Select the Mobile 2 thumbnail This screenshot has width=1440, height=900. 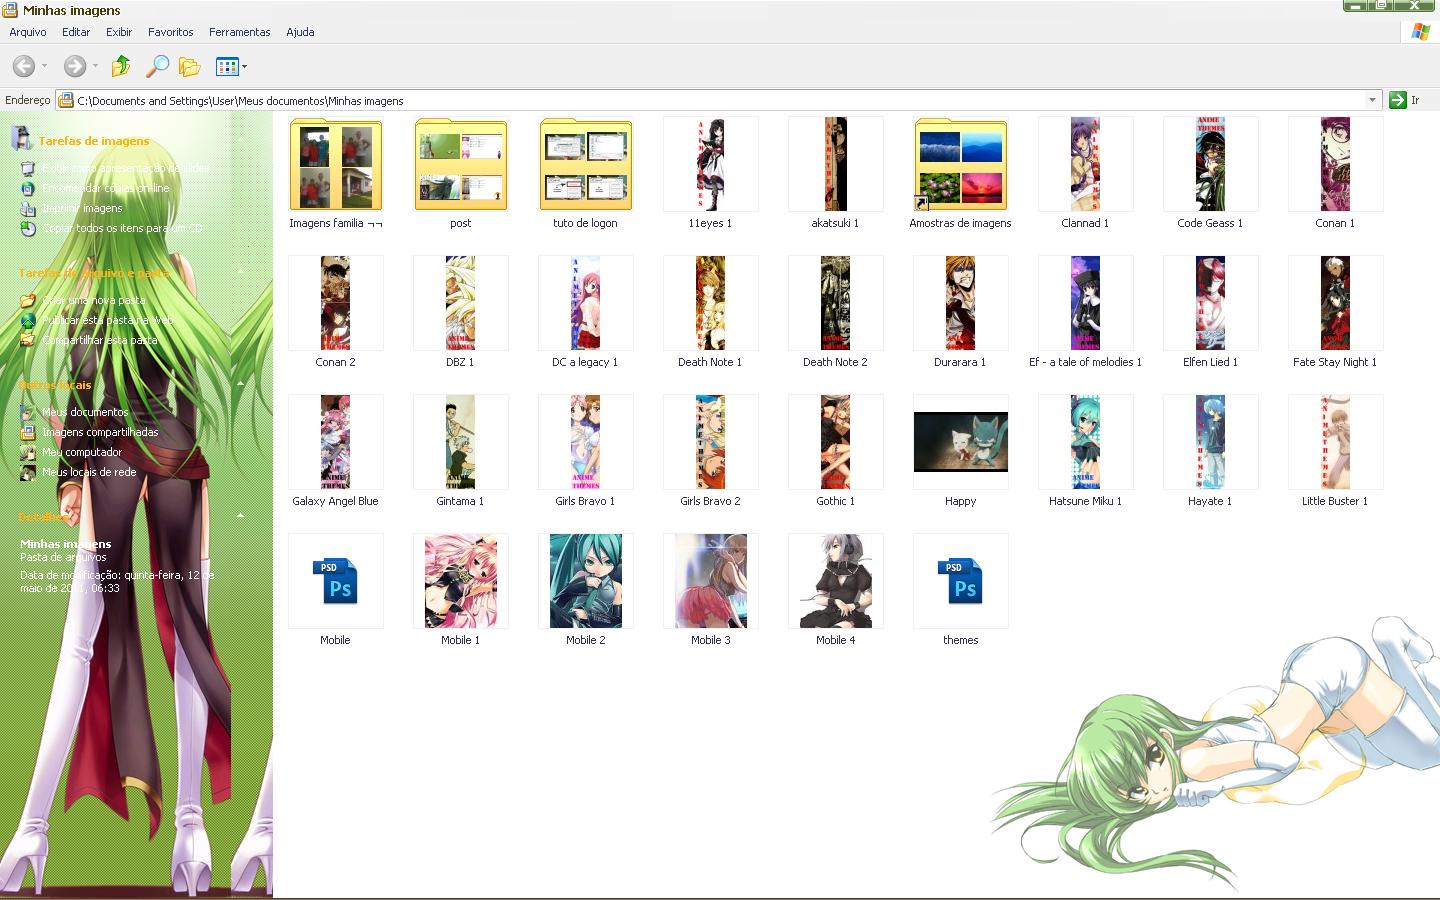585,581
